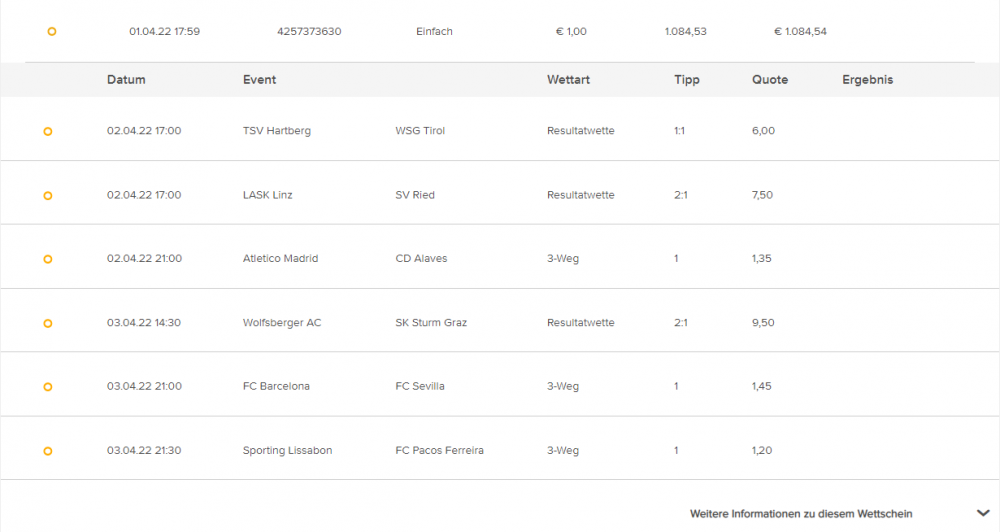
Task: Click the bet number 4257373630
Action: 309,31
